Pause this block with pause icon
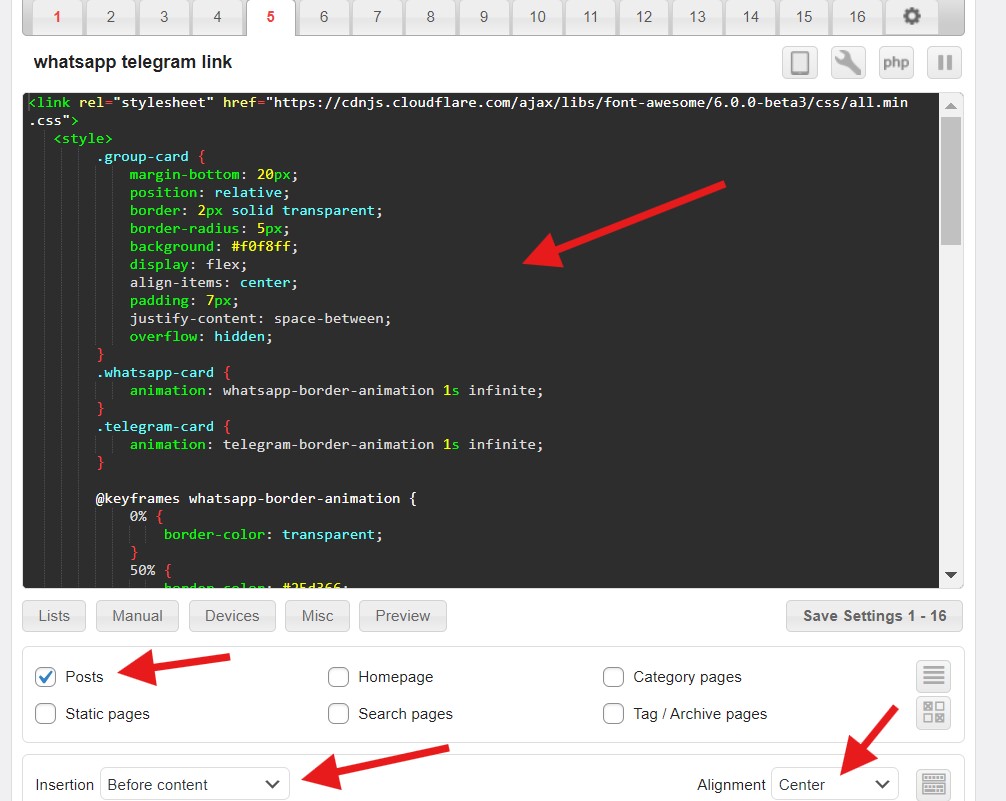The image size is (1006, 801). coord(944,63)
